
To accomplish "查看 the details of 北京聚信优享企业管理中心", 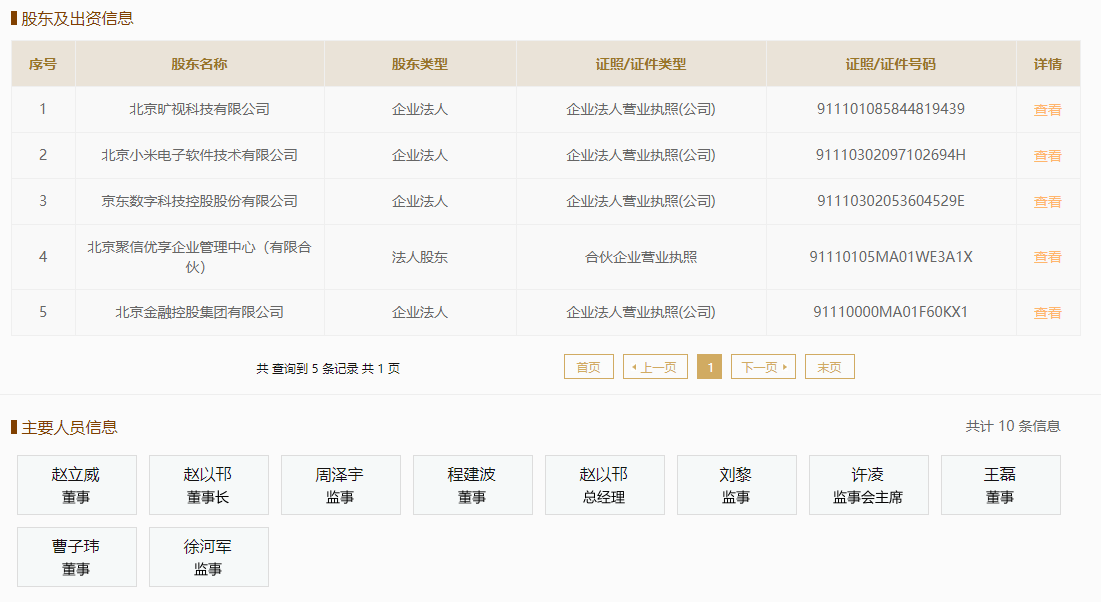I will pos(1047,256).
